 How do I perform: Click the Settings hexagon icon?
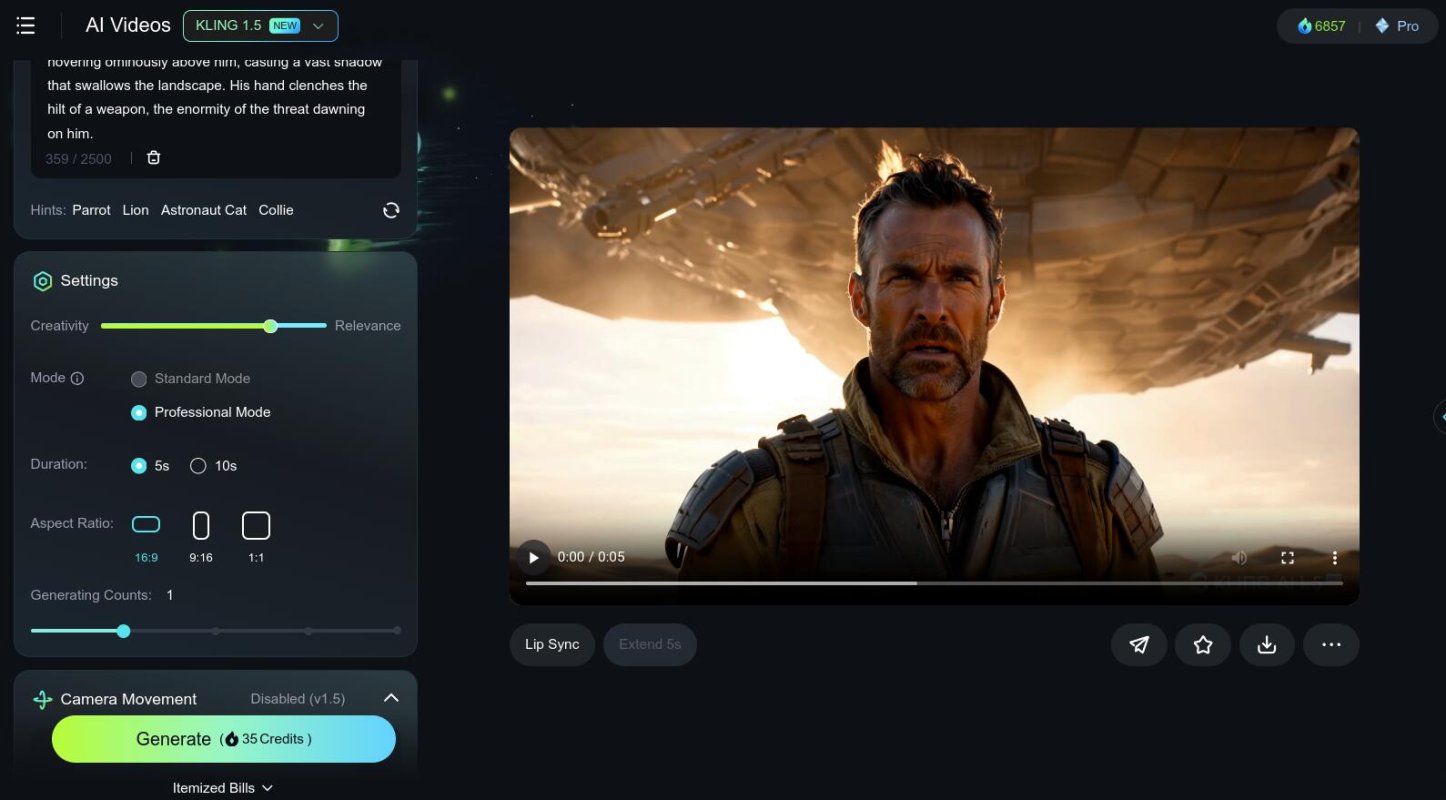tap(42, 281)
